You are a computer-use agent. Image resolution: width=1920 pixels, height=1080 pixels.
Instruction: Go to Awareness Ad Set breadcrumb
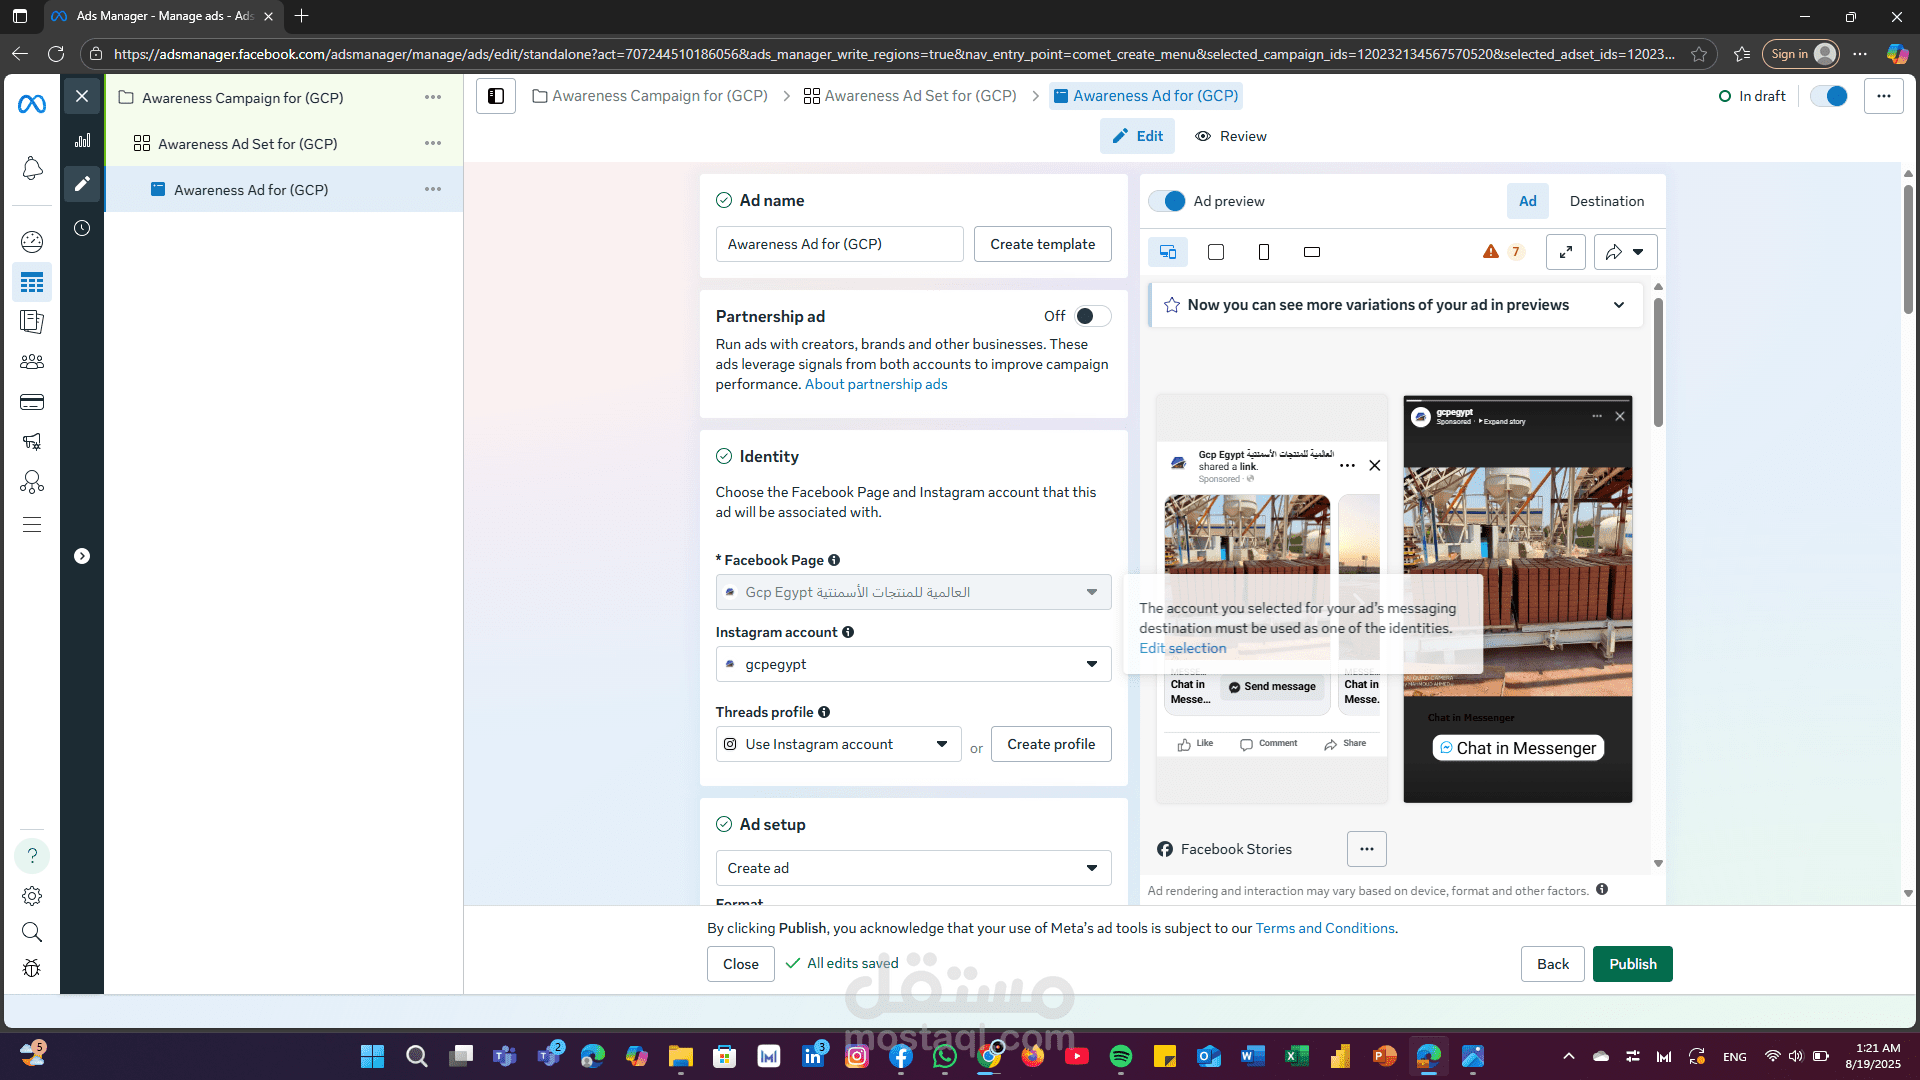(x=910, y=96)
